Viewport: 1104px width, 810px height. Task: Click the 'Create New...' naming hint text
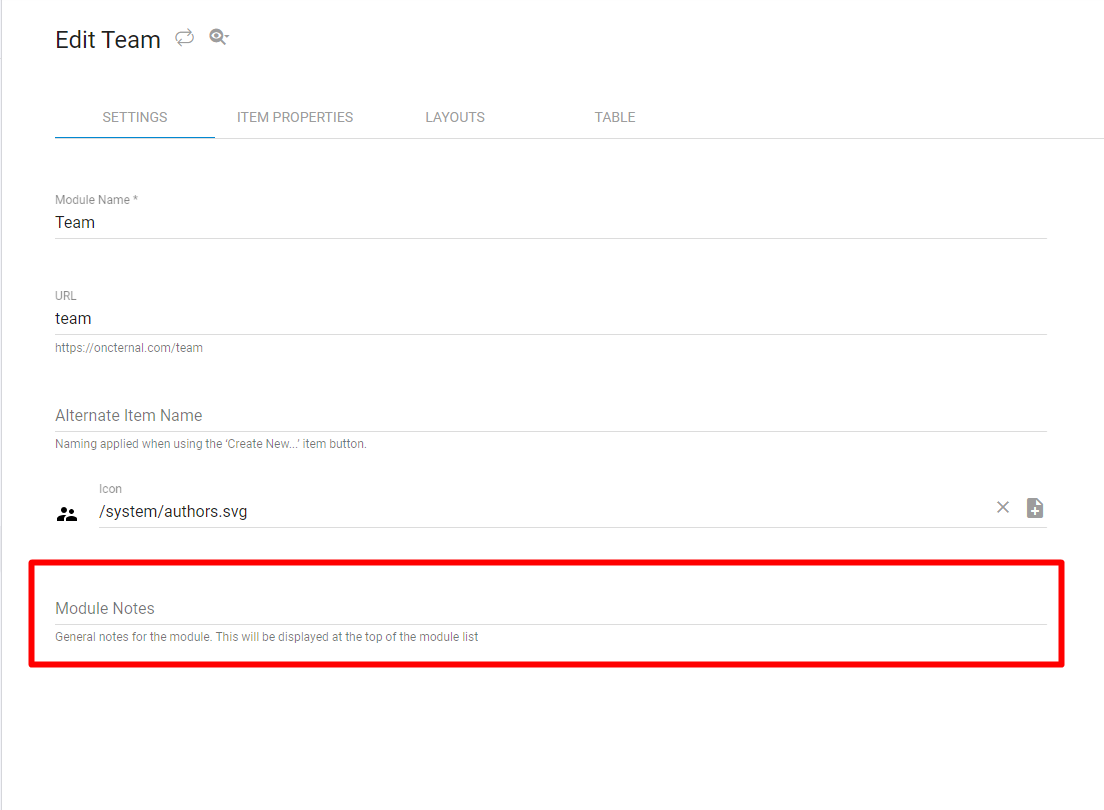click(x=211, y=444)
